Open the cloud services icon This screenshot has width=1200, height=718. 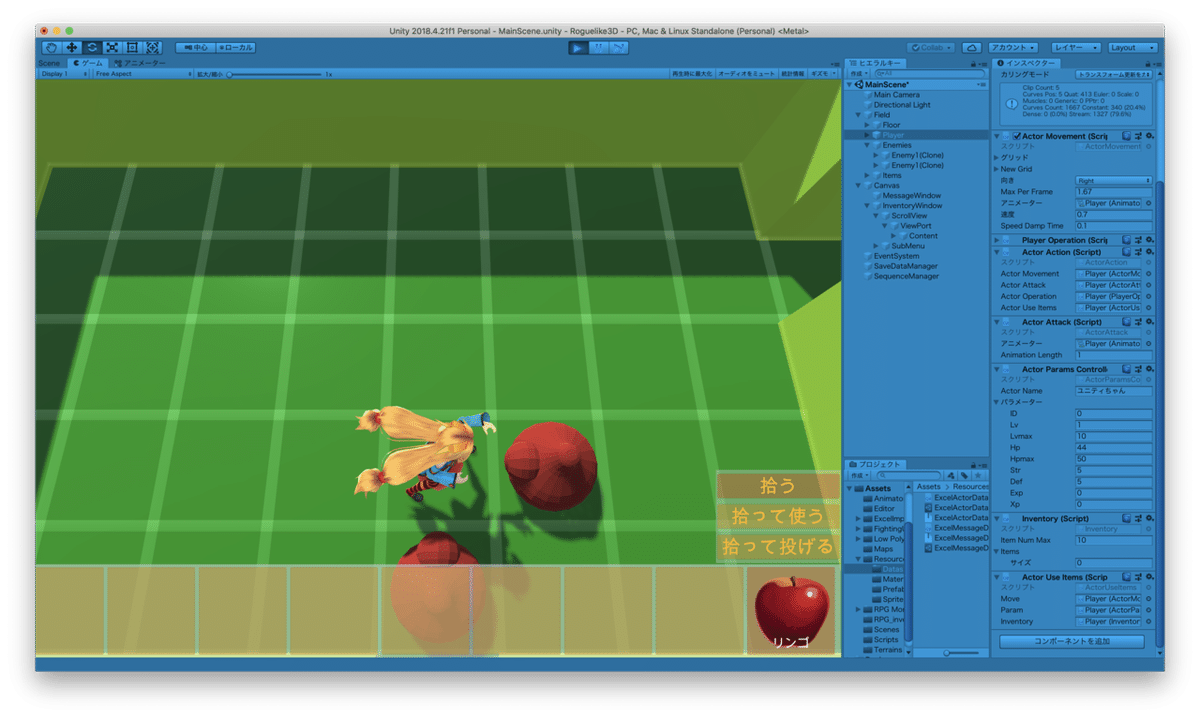(x=971, y=47)
